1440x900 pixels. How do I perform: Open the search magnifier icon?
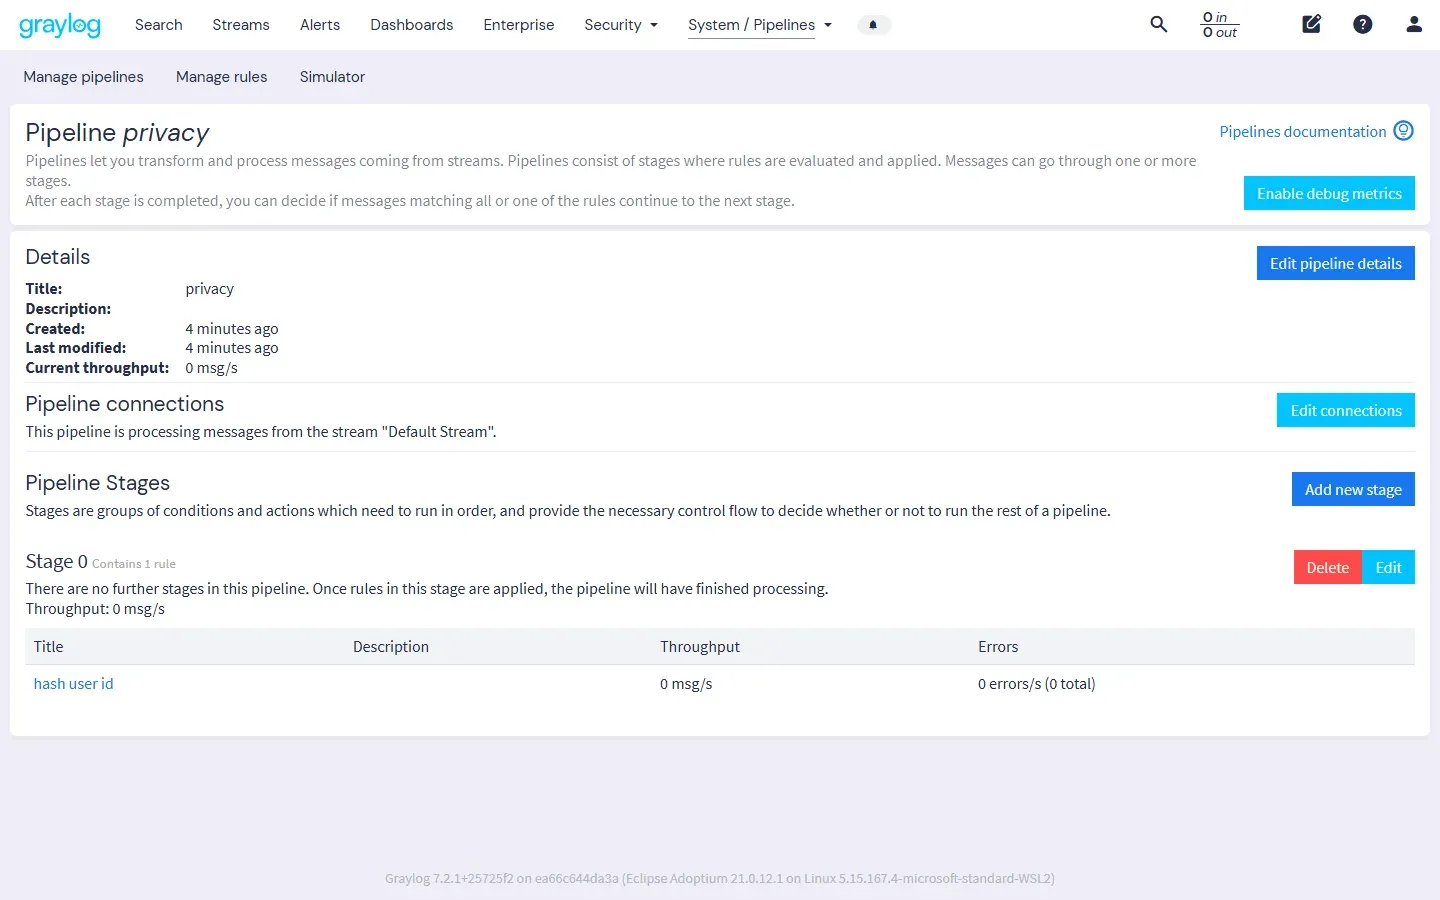pos(1159,24)
